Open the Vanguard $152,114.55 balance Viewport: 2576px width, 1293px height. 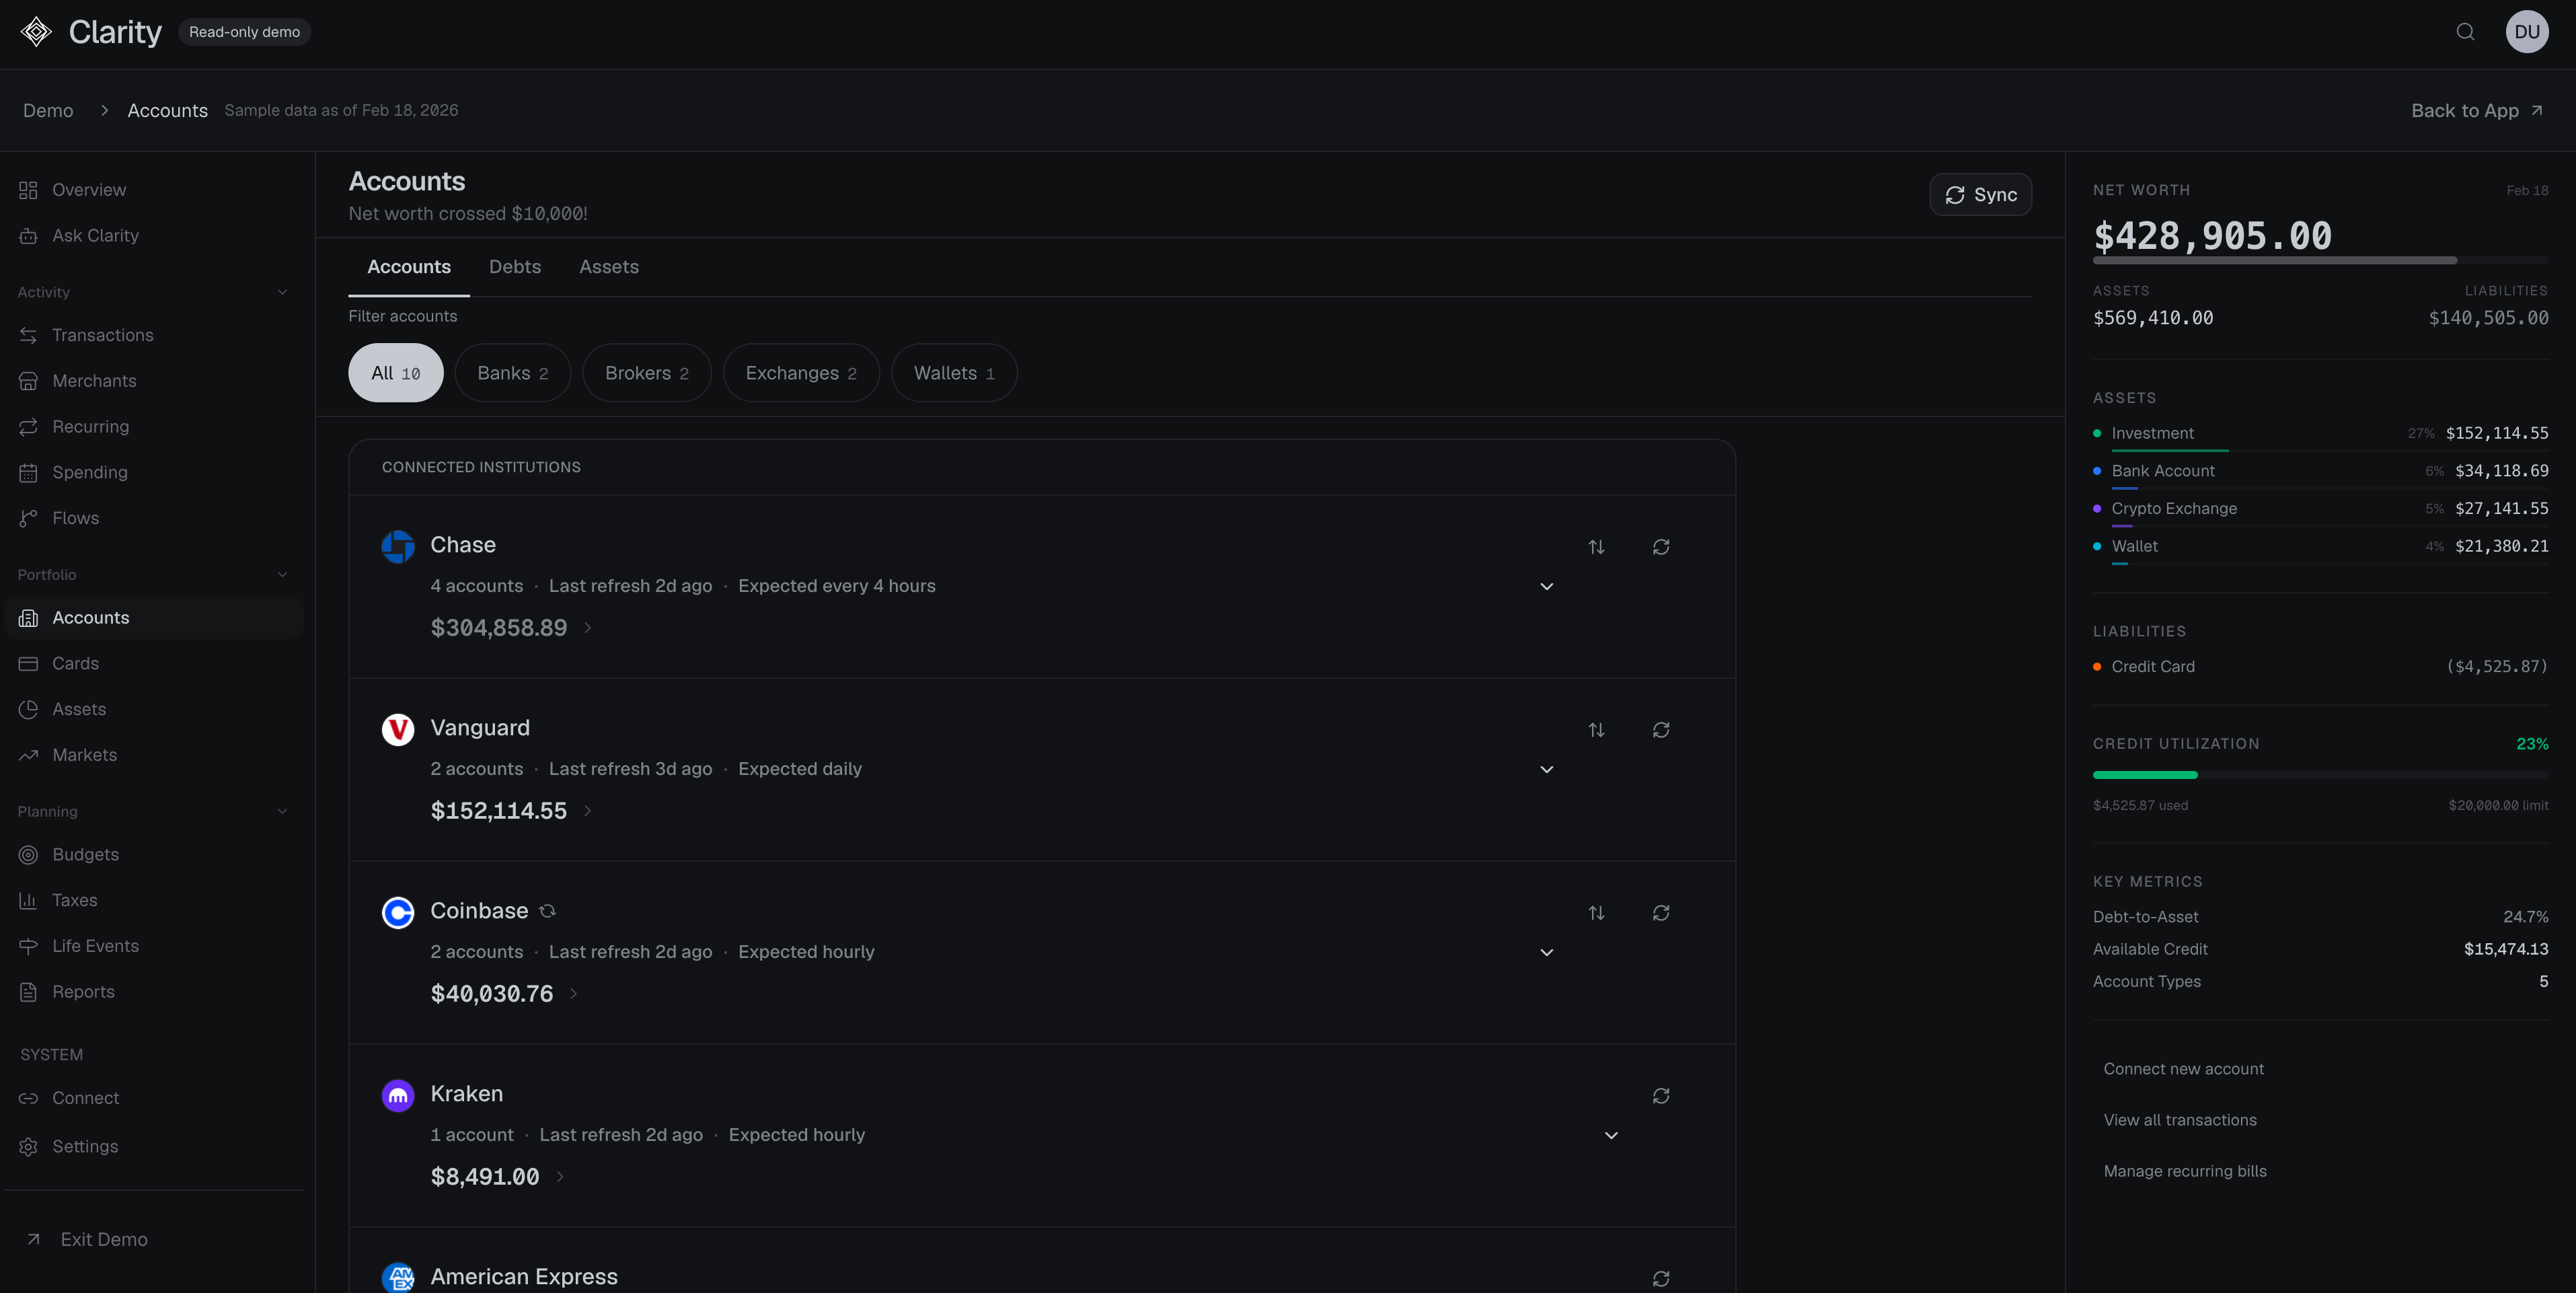pos(498,811)
